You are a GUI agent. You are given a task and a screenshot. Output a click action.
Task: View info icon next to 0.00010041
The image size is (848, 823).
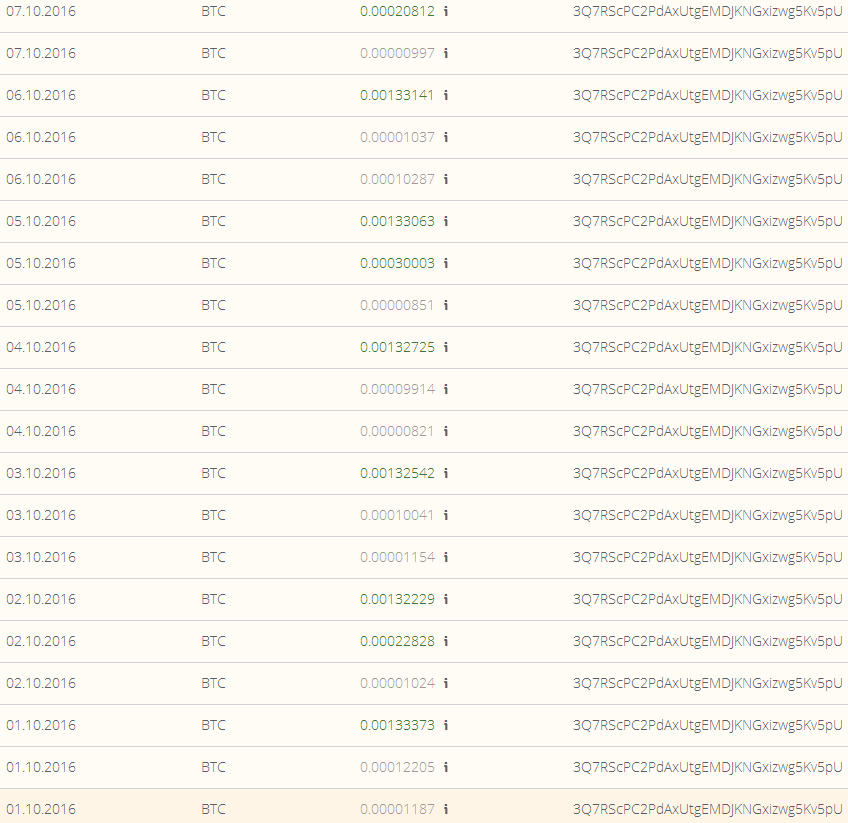(x=446, y=515)
